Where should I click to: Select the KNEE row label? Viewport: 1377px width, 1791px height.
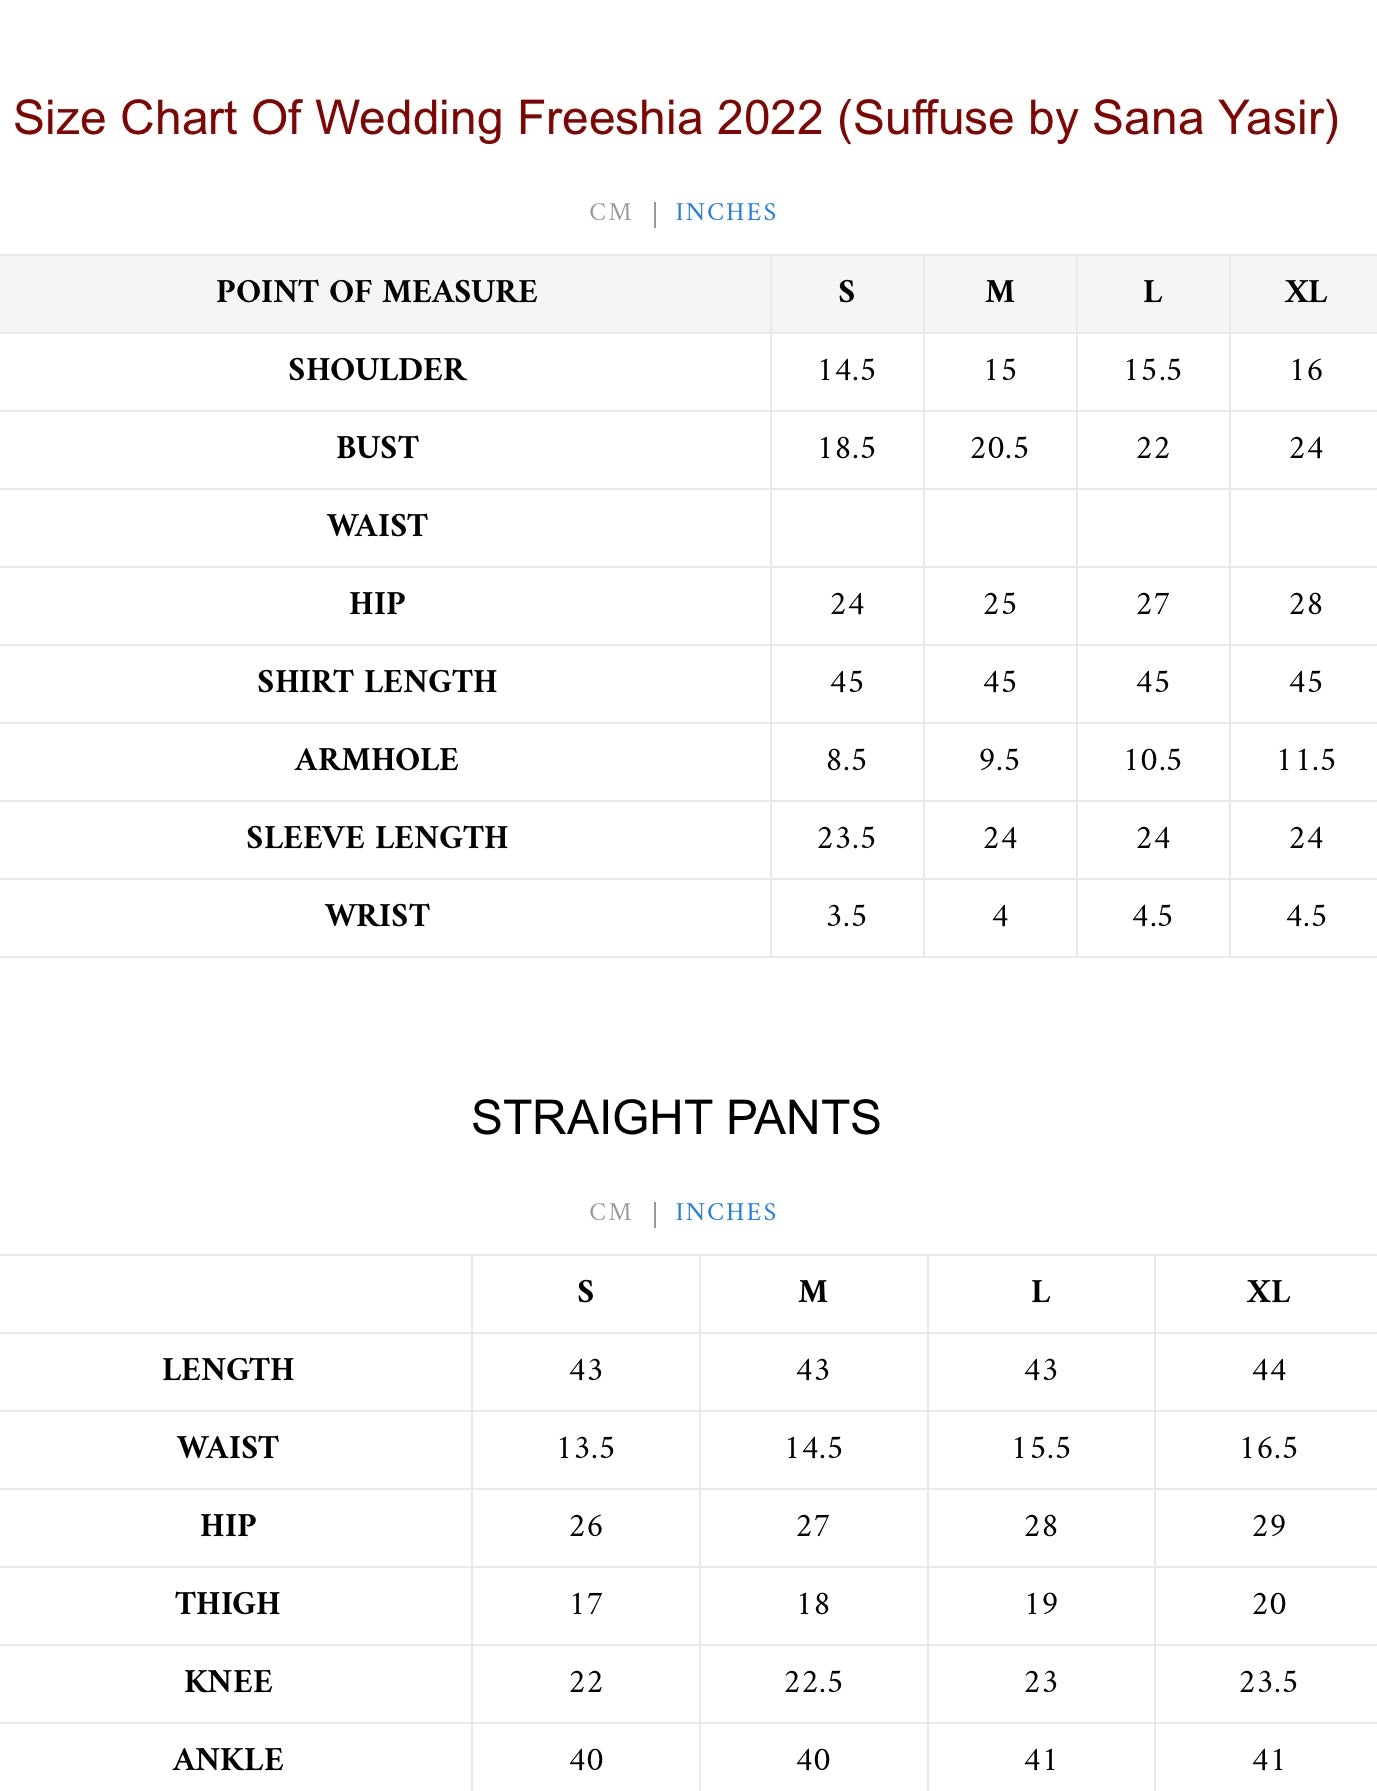[x=228, y=1682]
